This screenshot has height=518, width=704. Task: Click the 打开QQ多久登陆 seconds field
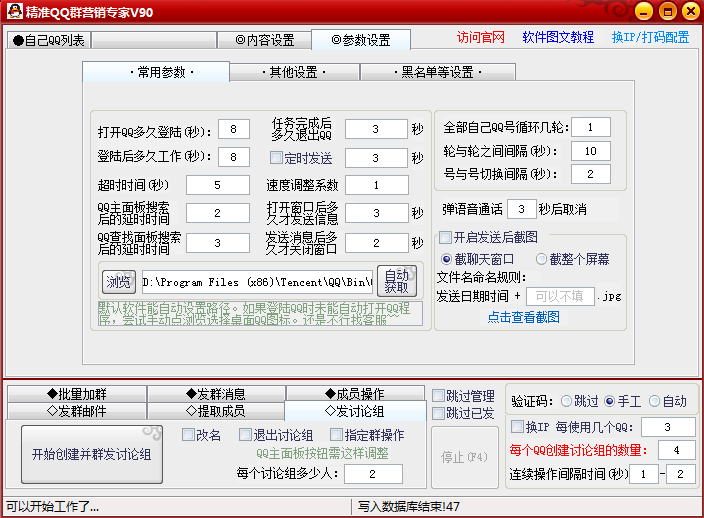coord(234,129)
